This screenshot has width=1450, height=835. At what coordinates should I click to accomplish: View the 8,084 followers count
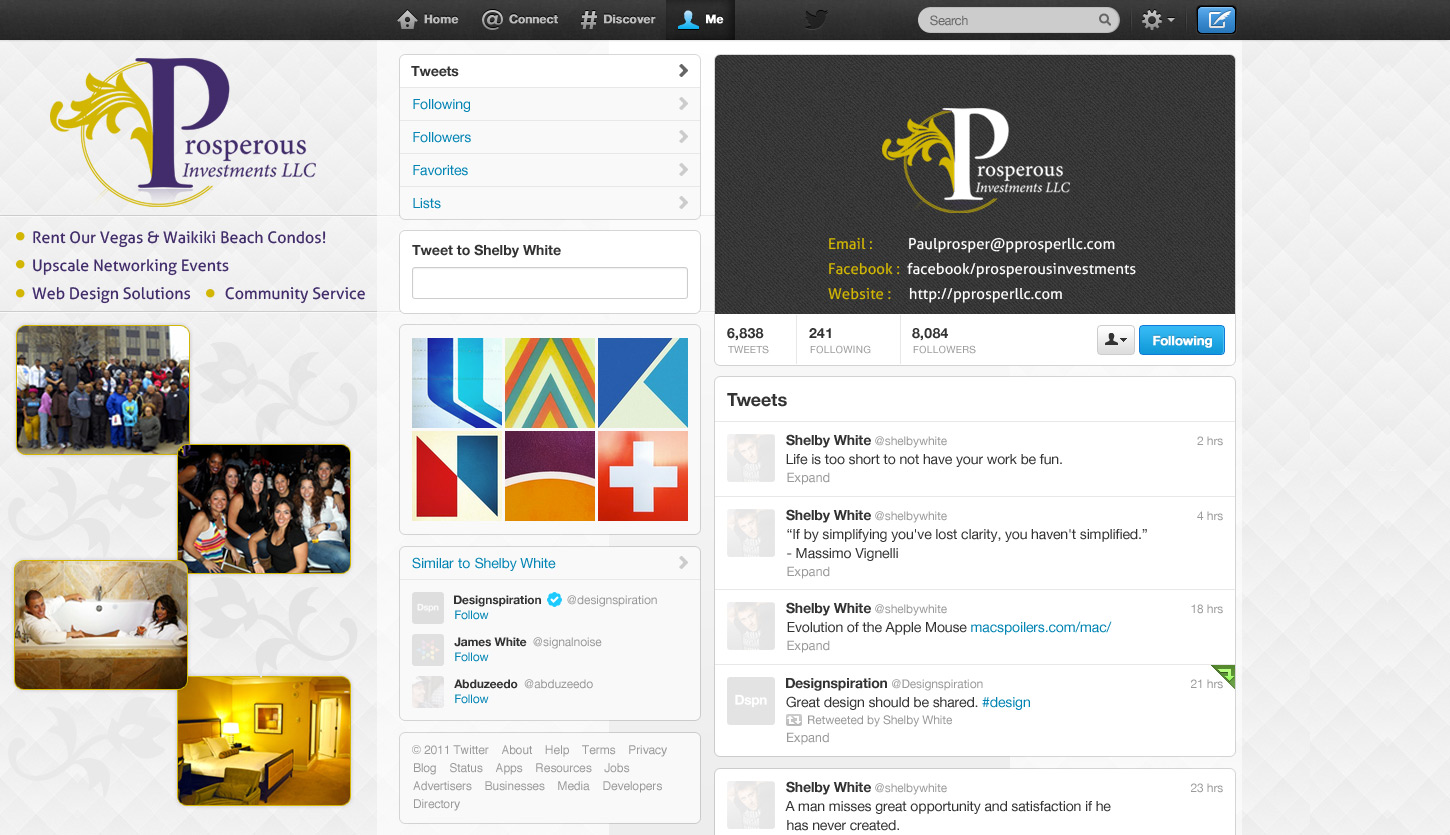944,340
